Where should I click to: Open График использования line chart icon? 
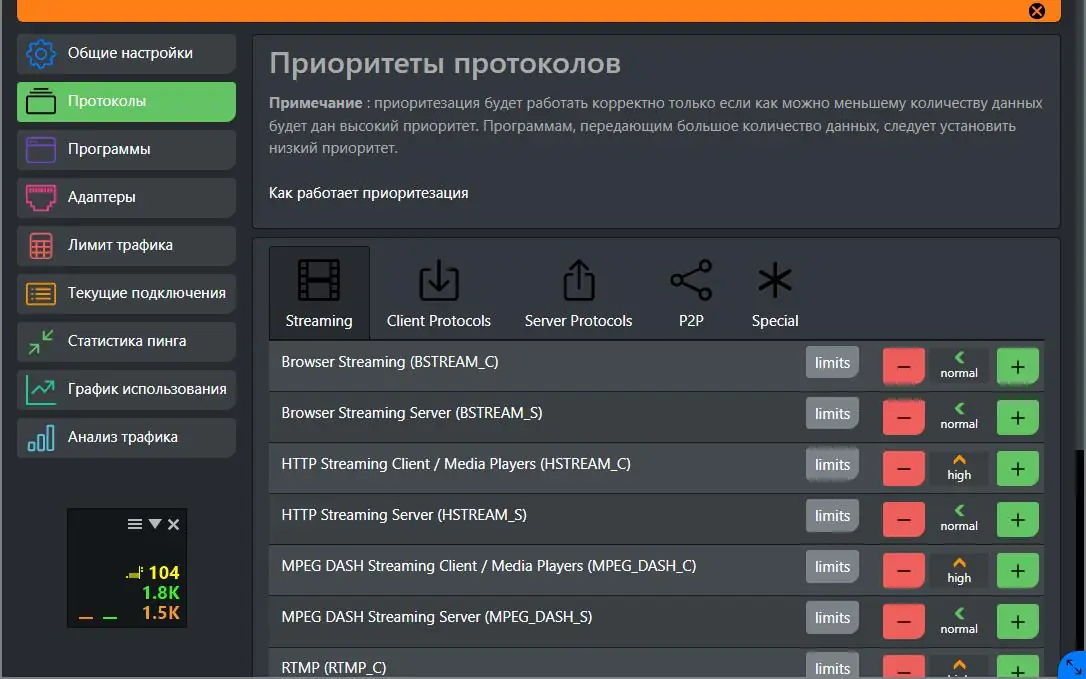[40, 389]
